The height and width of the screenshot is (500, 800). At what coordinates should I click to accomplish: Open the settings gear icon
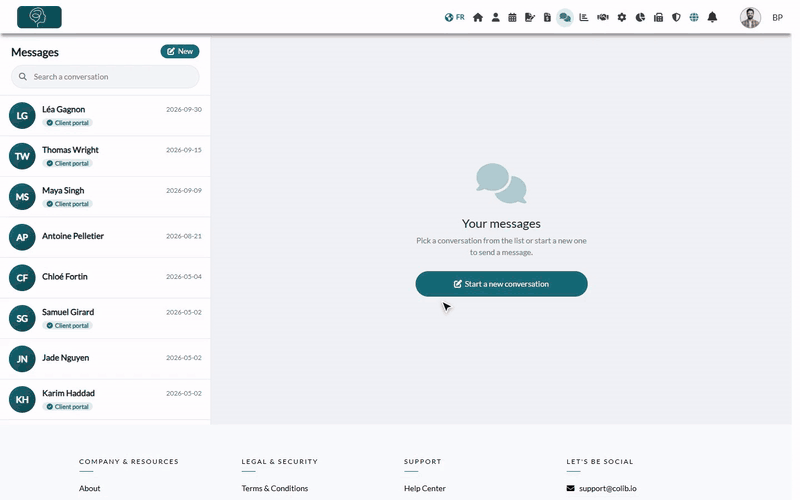621,17
